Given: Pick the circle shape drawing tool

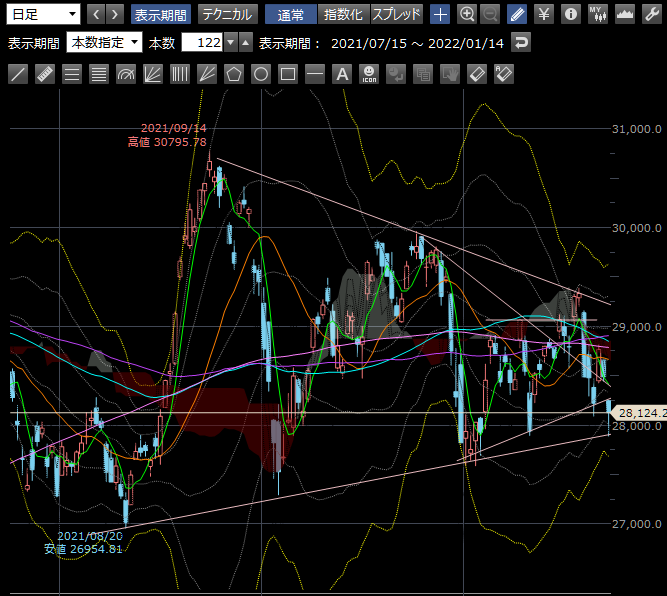Looking at the screenshot, I should coord(261,73).
